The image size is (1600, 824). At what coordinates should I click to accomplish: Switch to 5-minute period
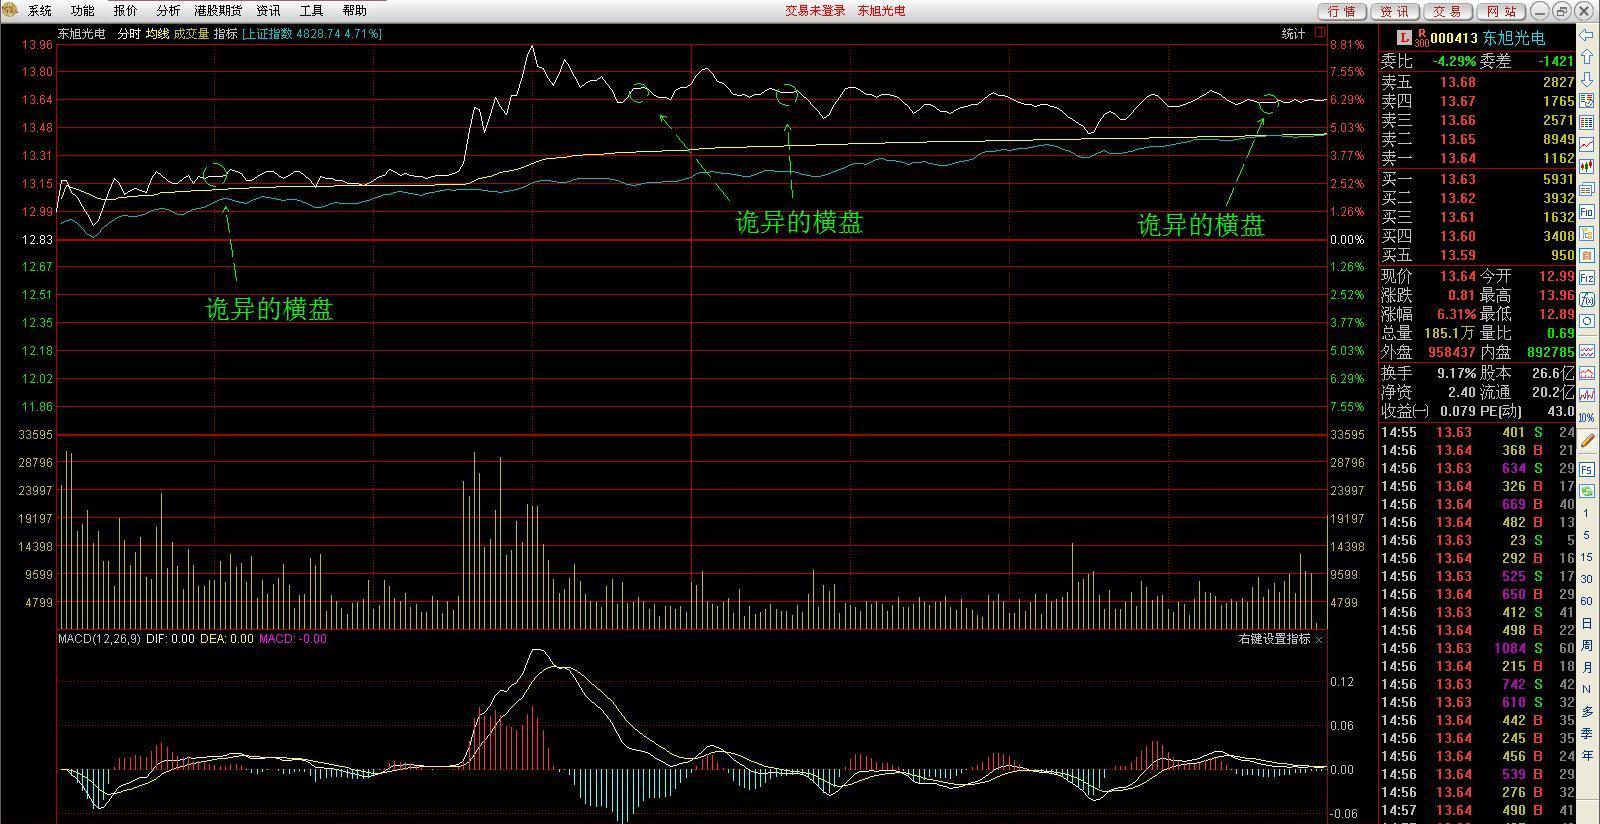pos(1586,535)
